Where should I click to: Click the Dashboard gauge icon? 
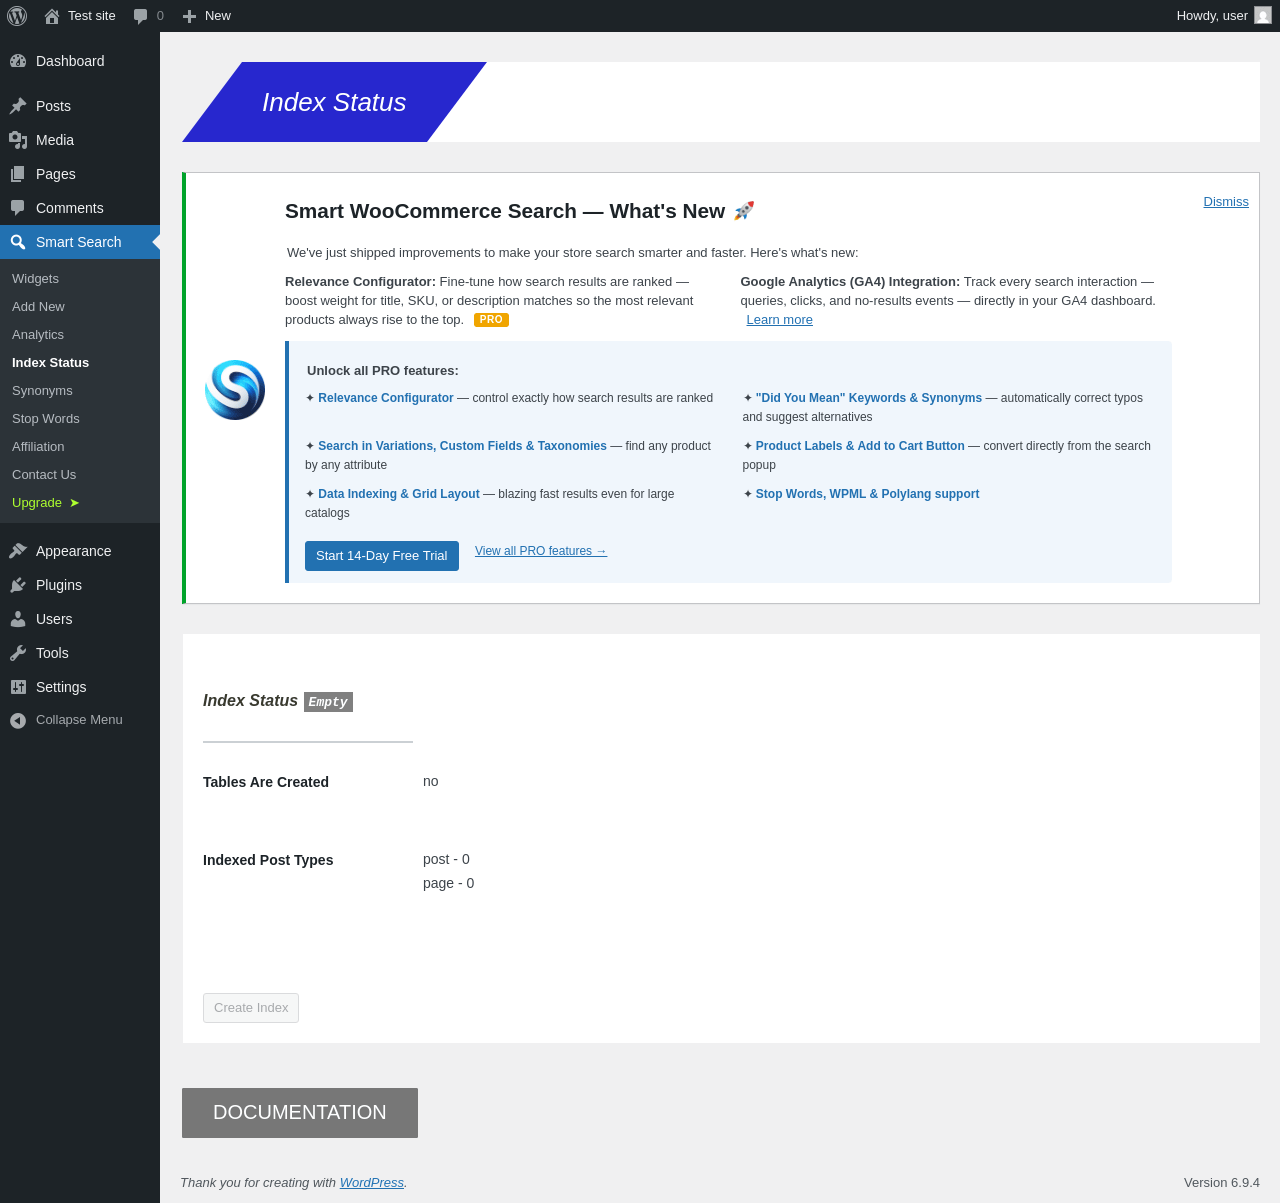tap(18, 61)
